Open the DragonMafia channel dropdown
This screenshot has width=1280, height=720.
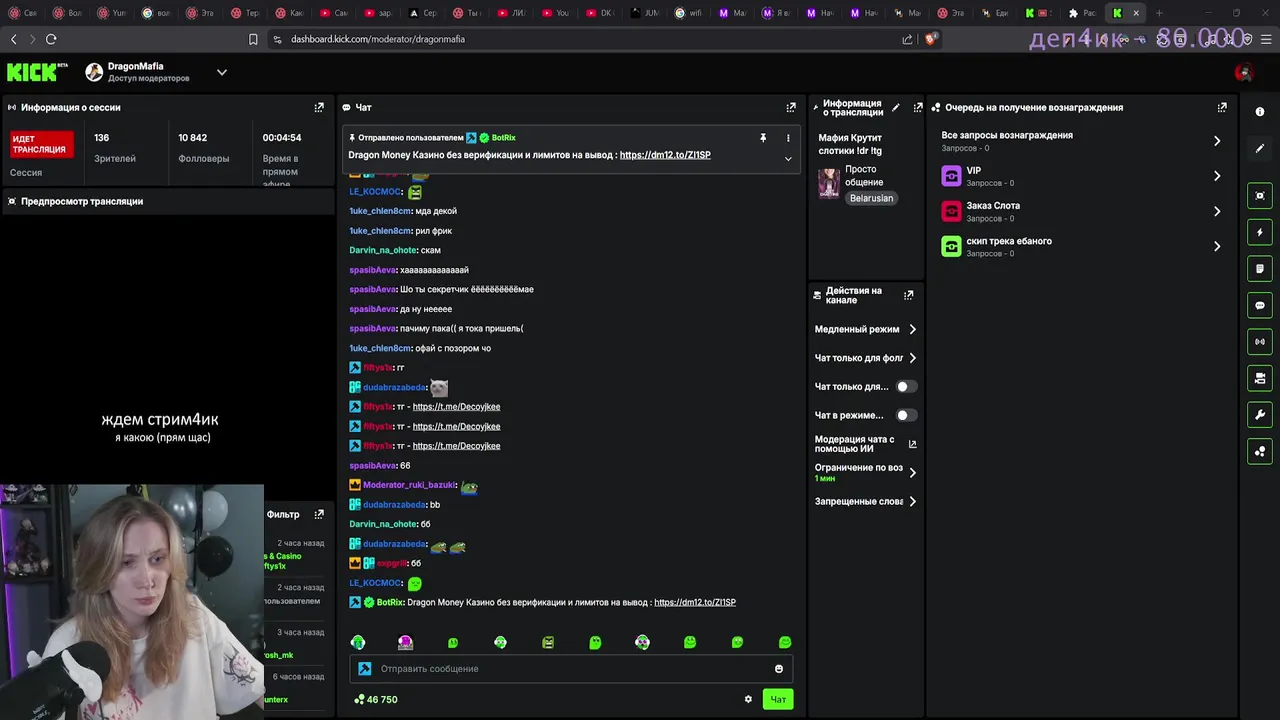pyautogui.click(x=222, y=72)
